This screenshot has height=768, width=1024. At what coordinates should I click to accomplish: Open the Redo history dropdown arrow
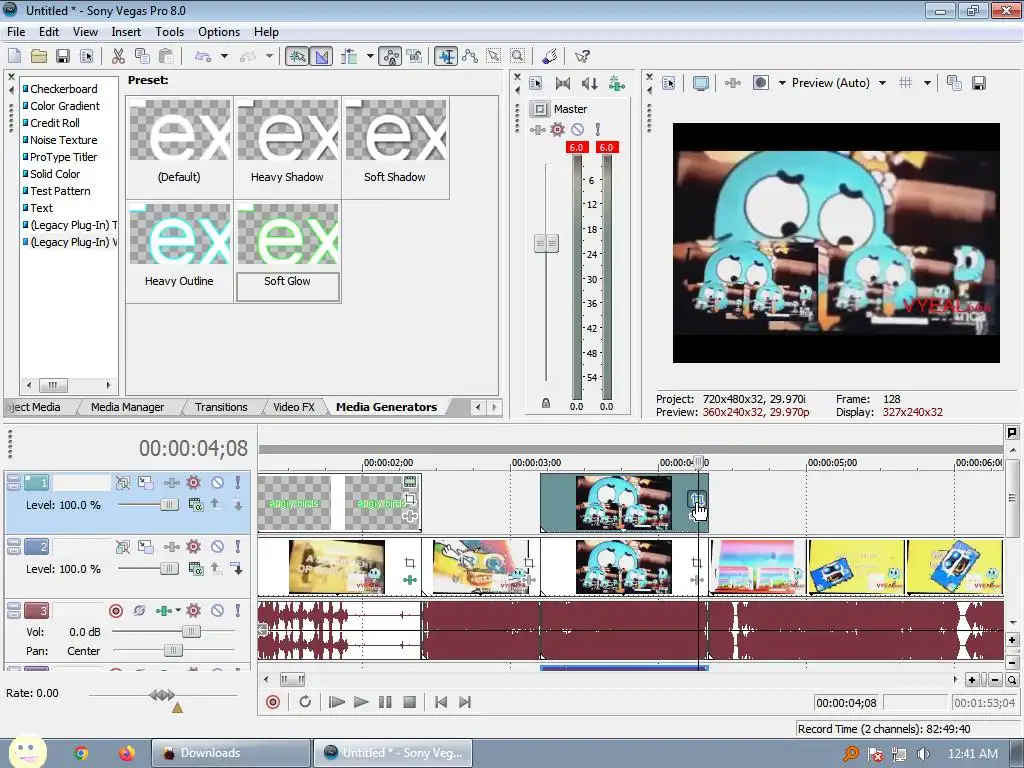tap(268, 56)
